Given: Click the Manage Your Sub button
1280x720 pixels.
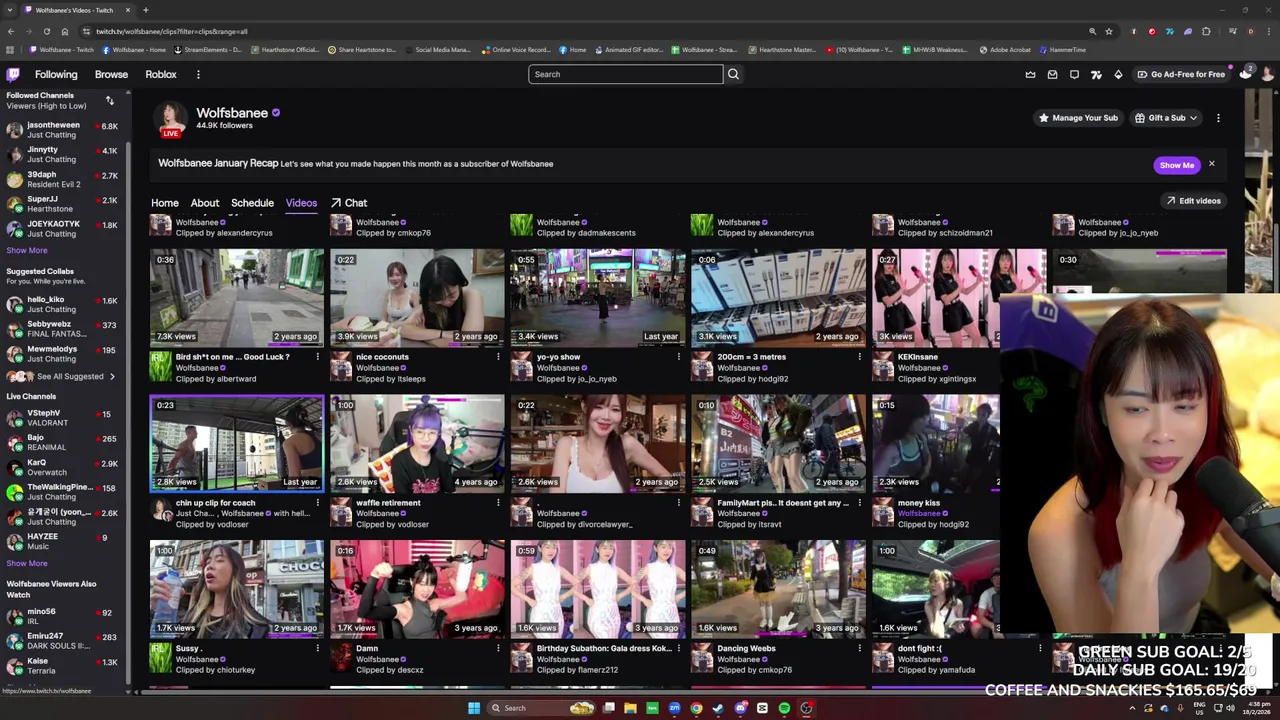Looking at the screenshot, I should click(1078, 118).
